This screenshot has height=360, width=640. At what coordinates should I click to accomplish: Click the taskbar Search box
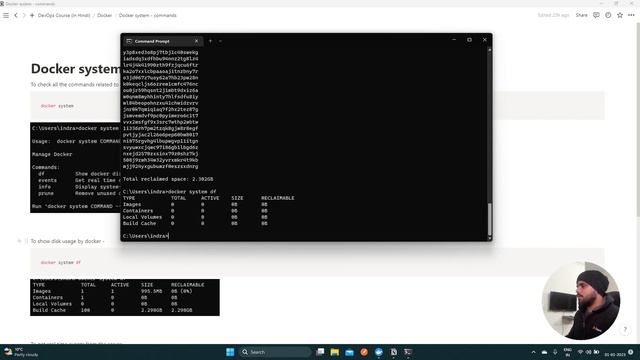(x=275, y=352)
